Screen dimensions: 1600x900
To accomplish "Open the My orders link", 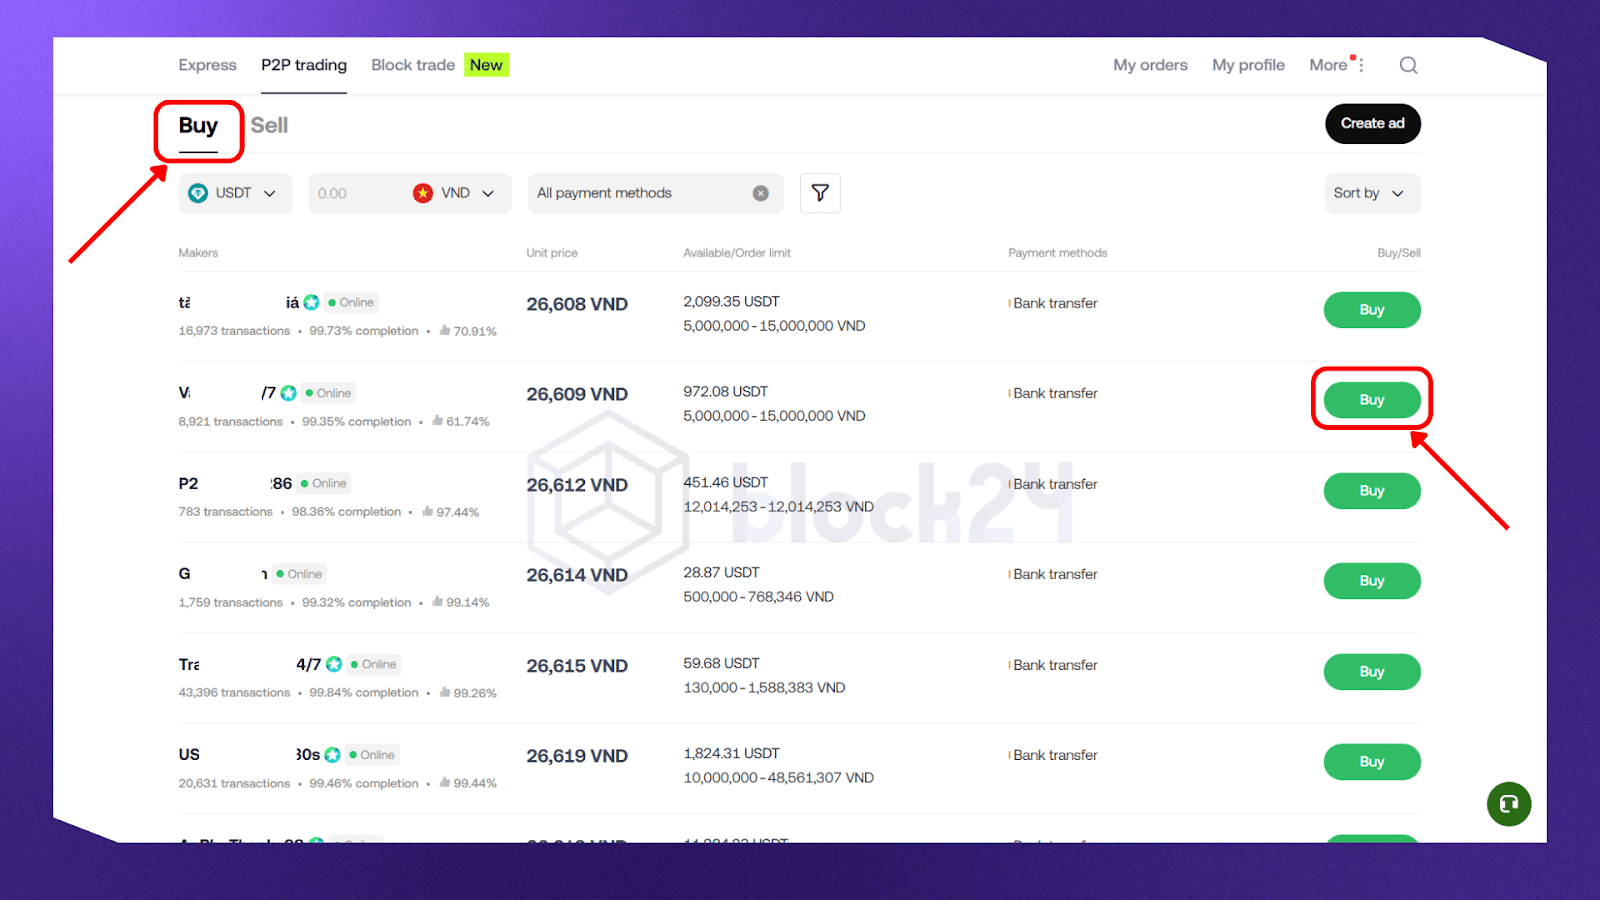I will coord(1150,65).
